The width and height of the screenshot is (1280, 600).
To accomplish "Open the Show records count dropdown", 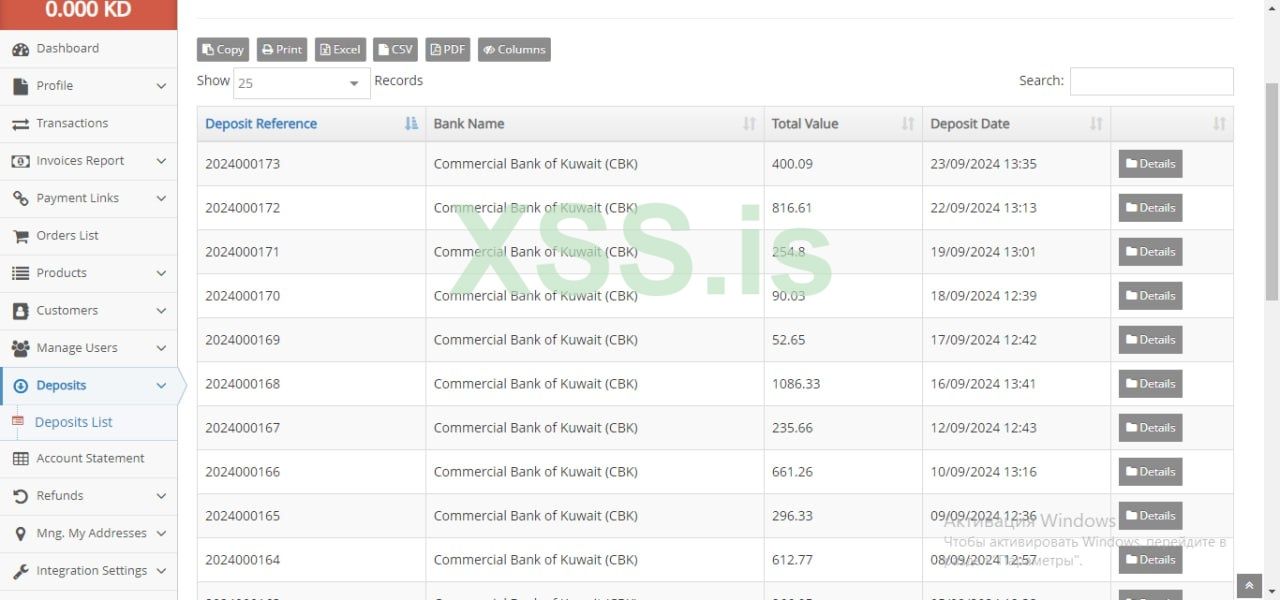I will click(x=301, y=83).
